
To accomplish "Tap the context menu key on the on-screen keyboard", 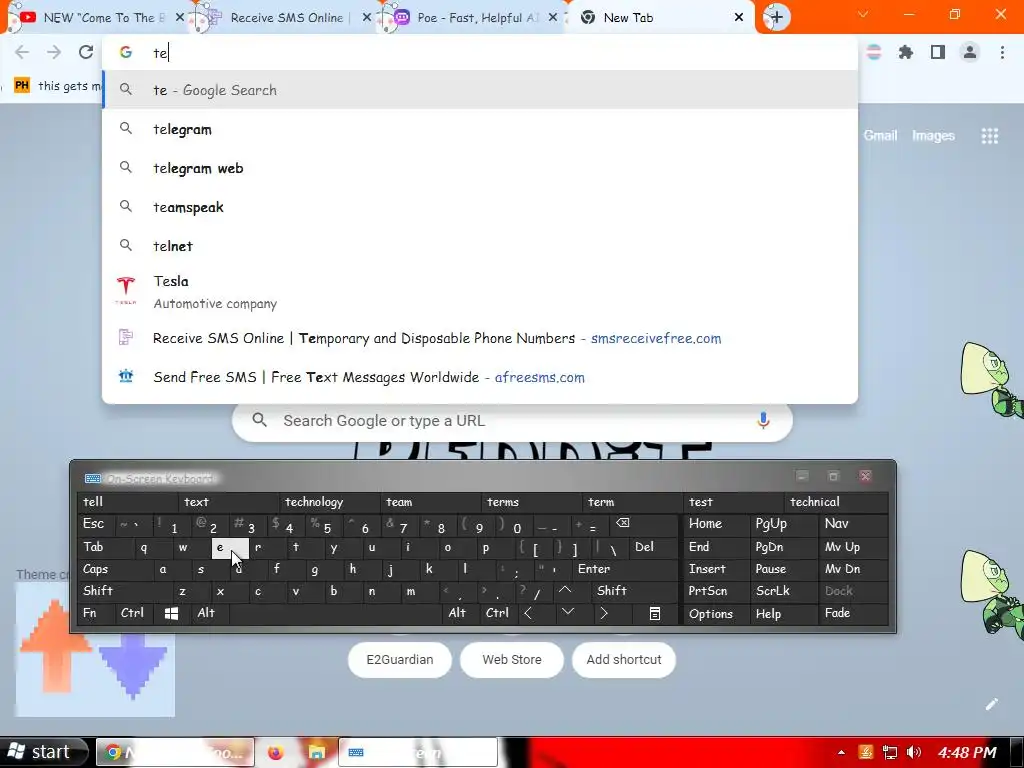I will pyautogui.click(x=654, y=613).
